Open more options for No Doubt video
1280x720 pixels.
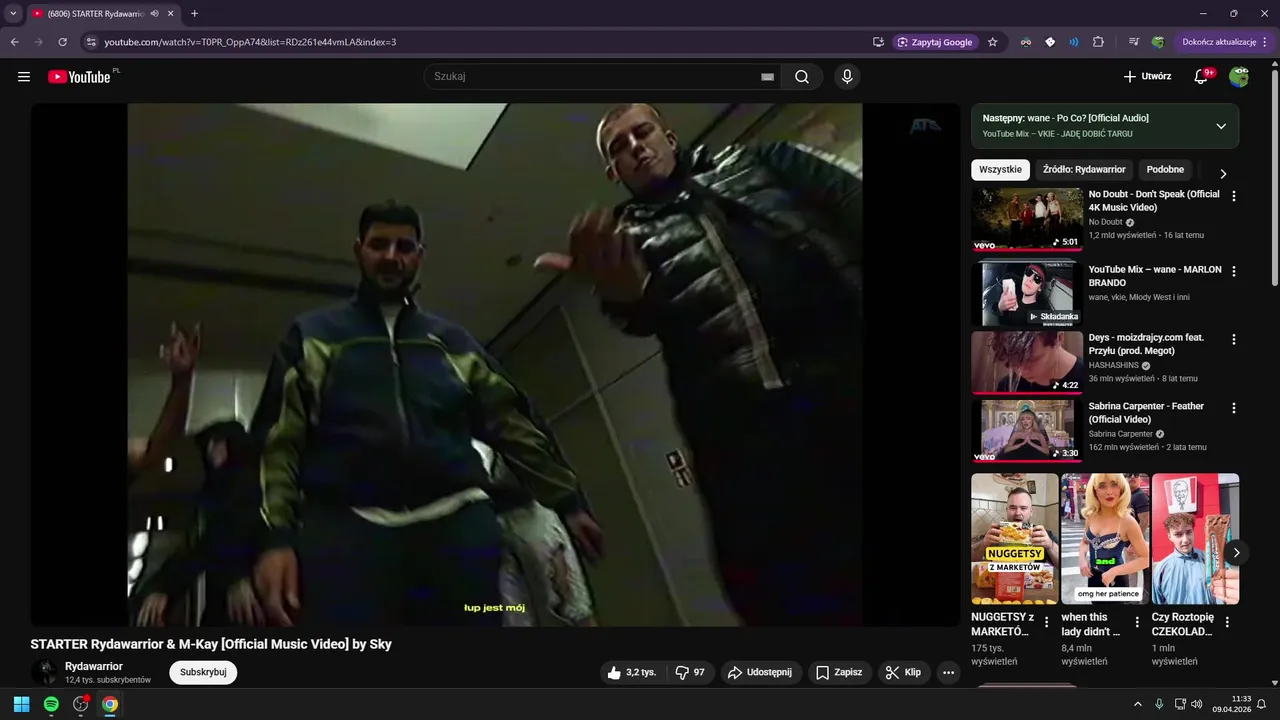click(x=1233, y=196)
